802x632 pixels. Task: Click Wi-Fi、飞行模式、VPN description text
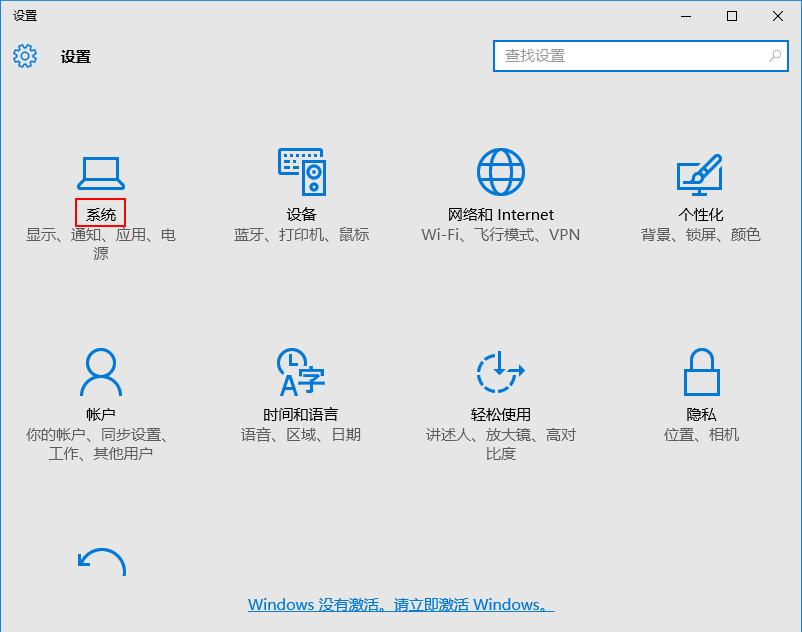pos(501,235)
